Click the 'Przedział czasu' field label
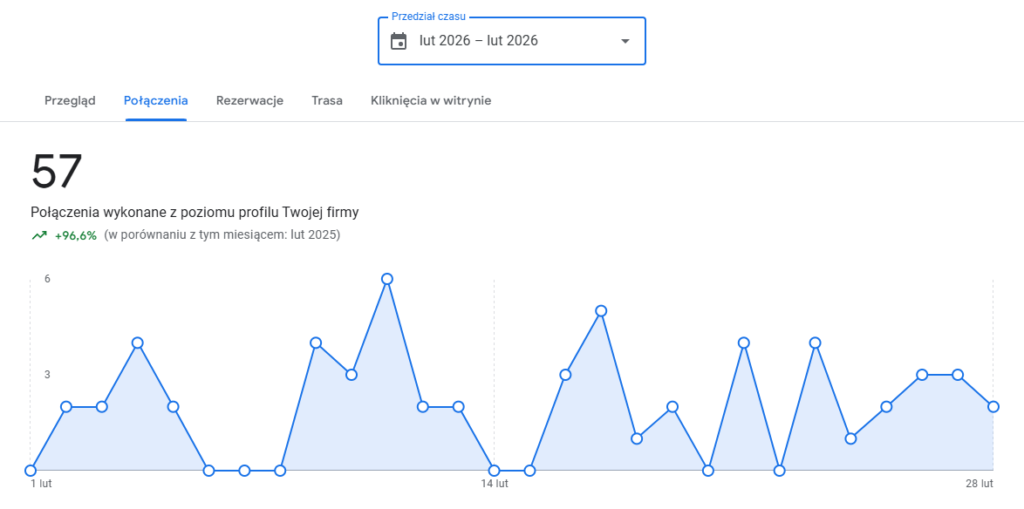 click(x=428, y=16)
